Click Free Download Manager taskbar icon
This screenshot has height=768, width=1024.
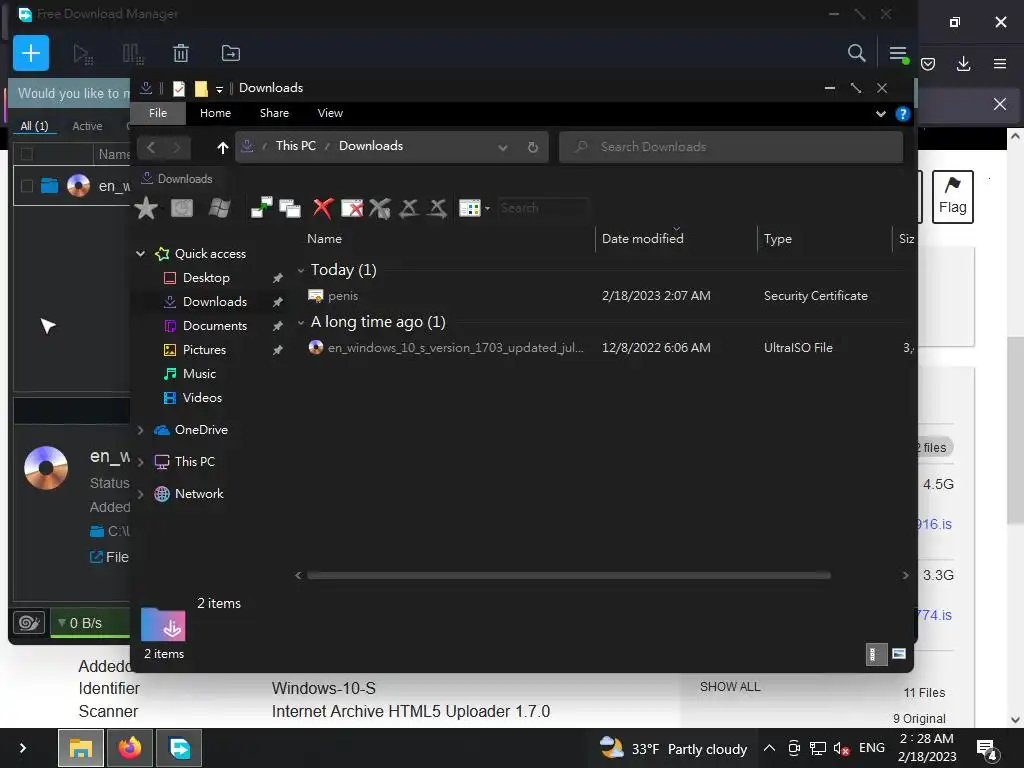point(179,747)
